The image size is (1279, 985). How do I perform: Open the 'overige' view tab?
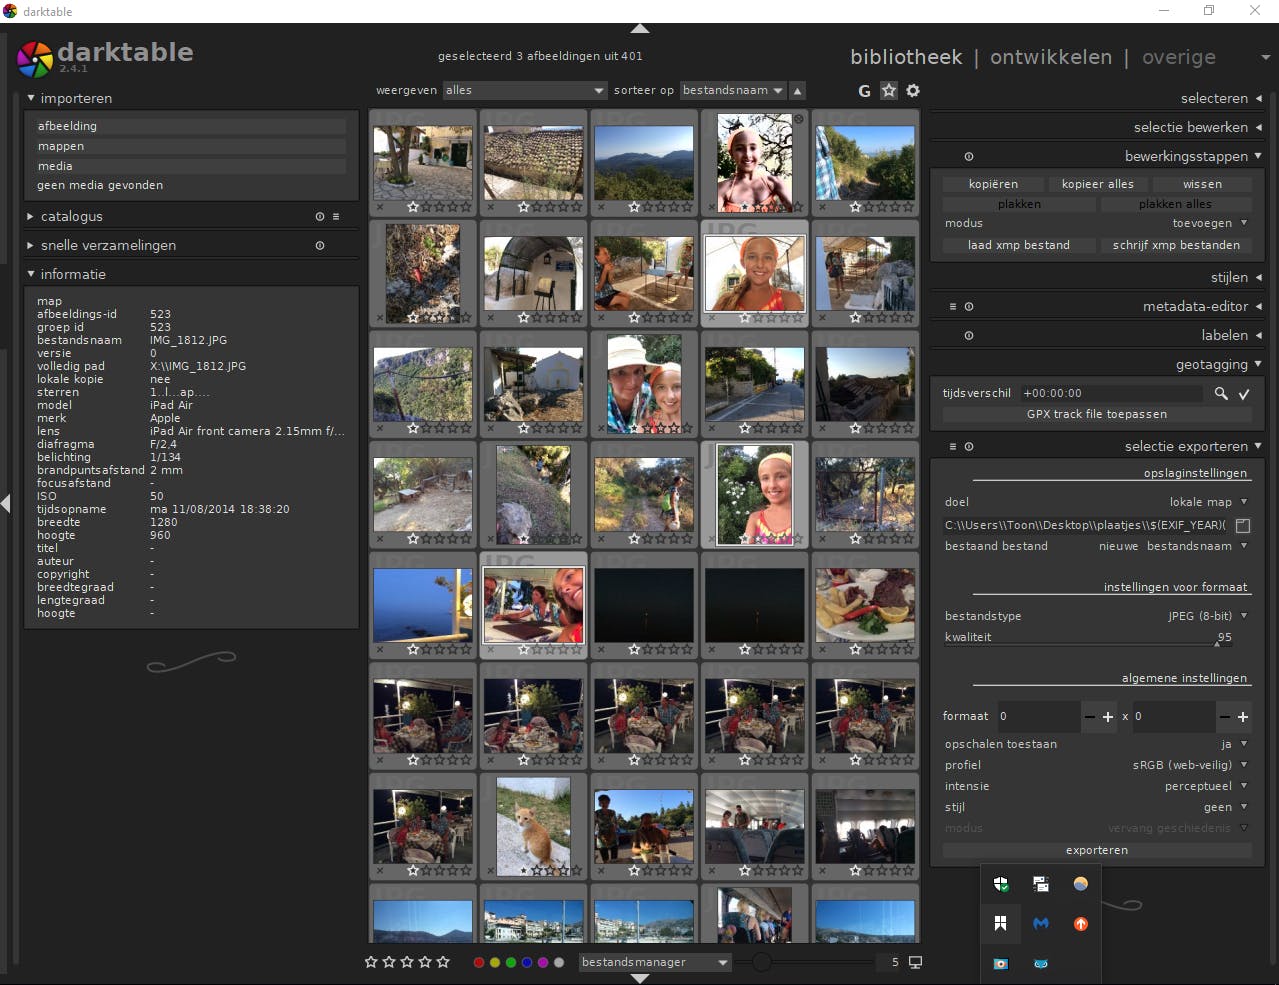tap(1178, 57)
